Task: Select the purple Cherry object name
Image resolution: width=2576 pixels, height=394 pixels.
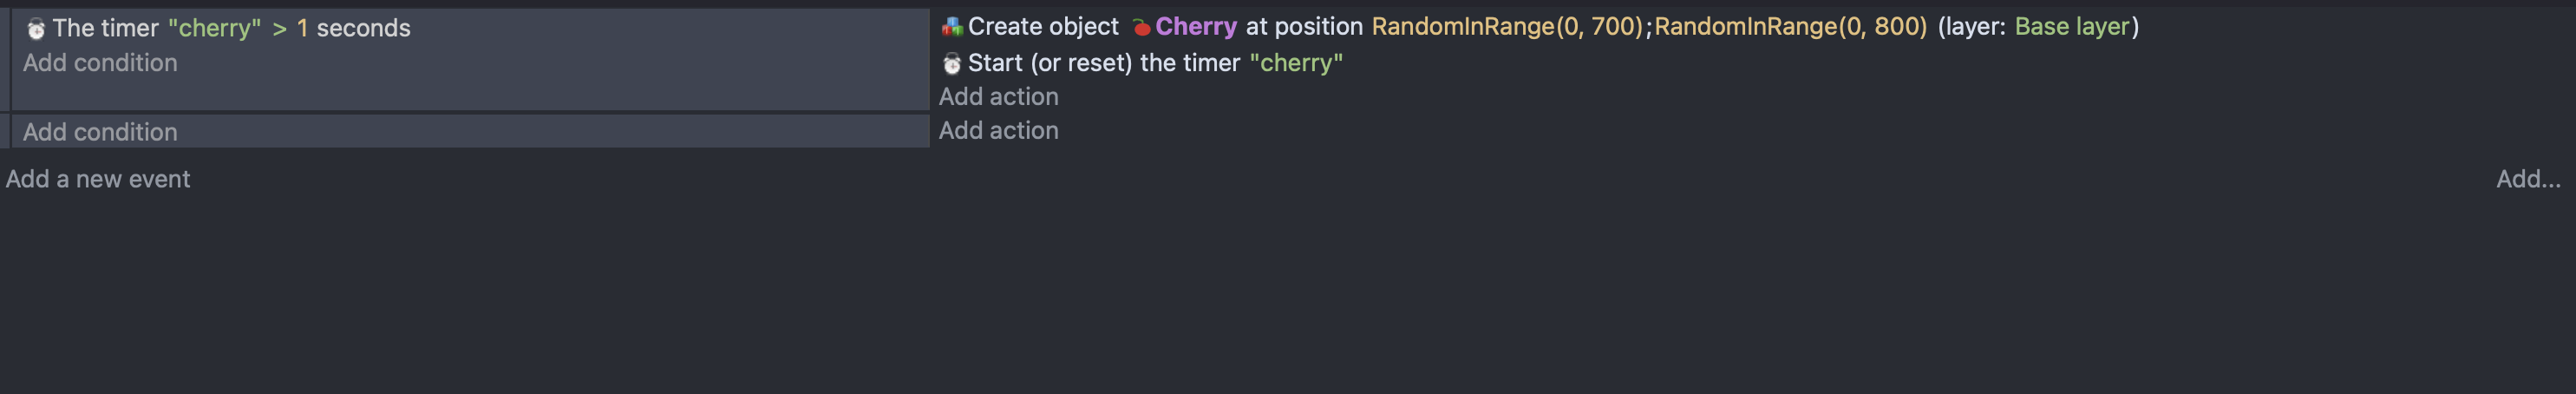Action: click(x=1196, y=27)
